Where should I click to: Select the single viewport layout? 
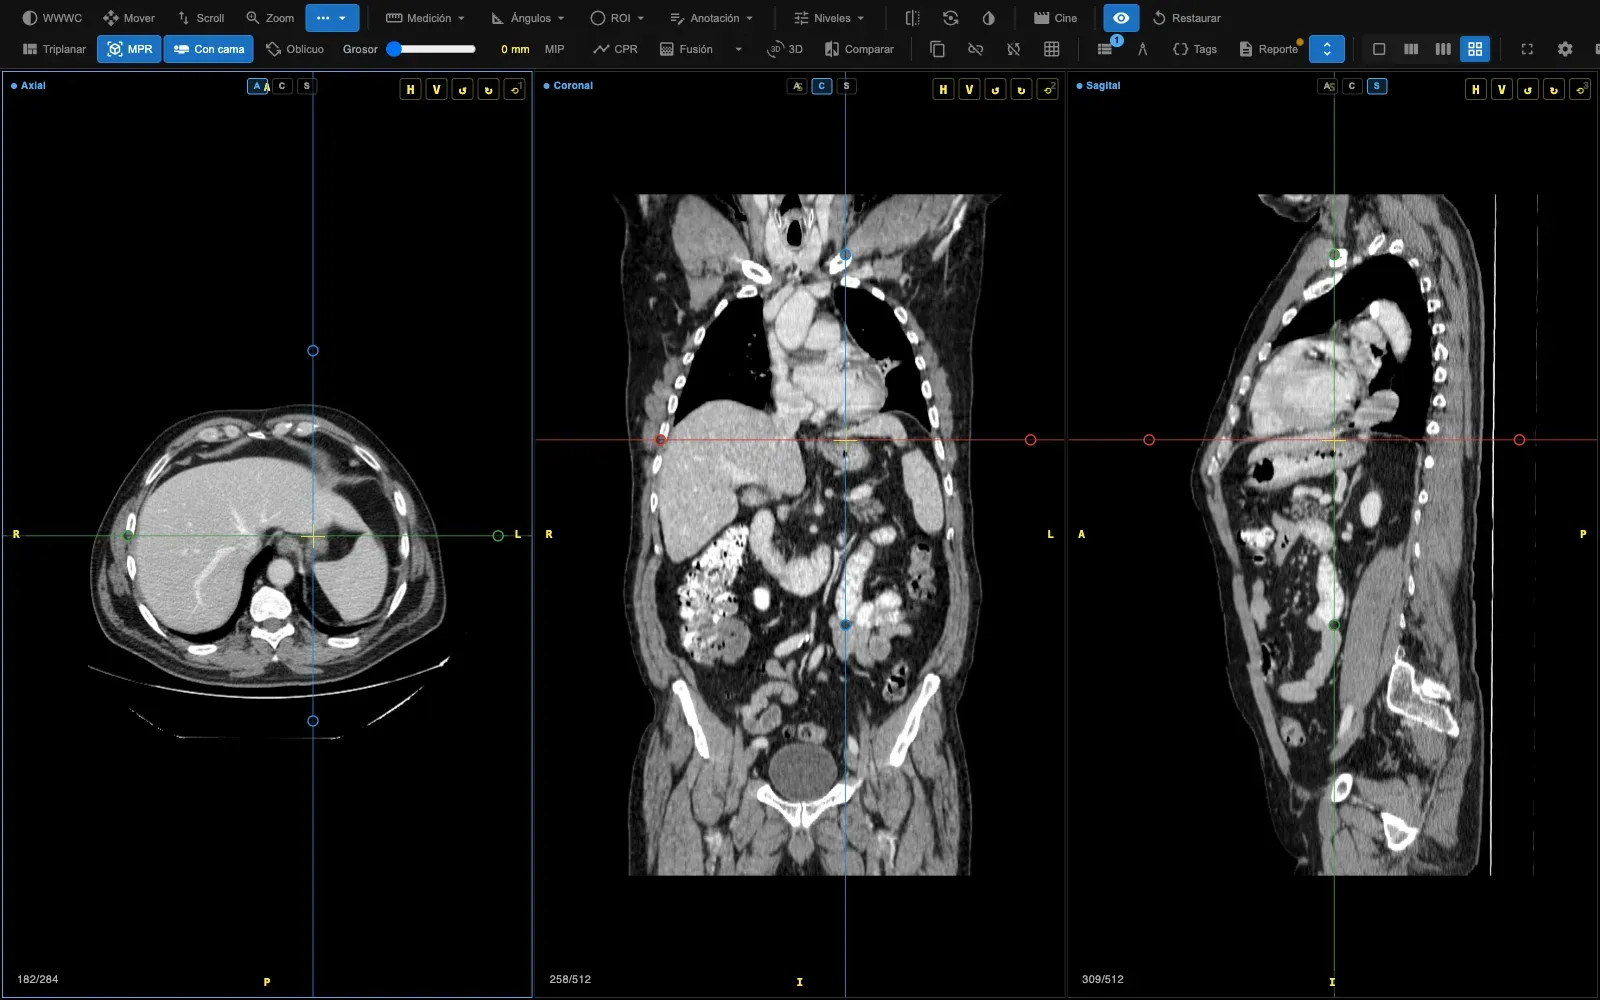tap(1379, 49)
